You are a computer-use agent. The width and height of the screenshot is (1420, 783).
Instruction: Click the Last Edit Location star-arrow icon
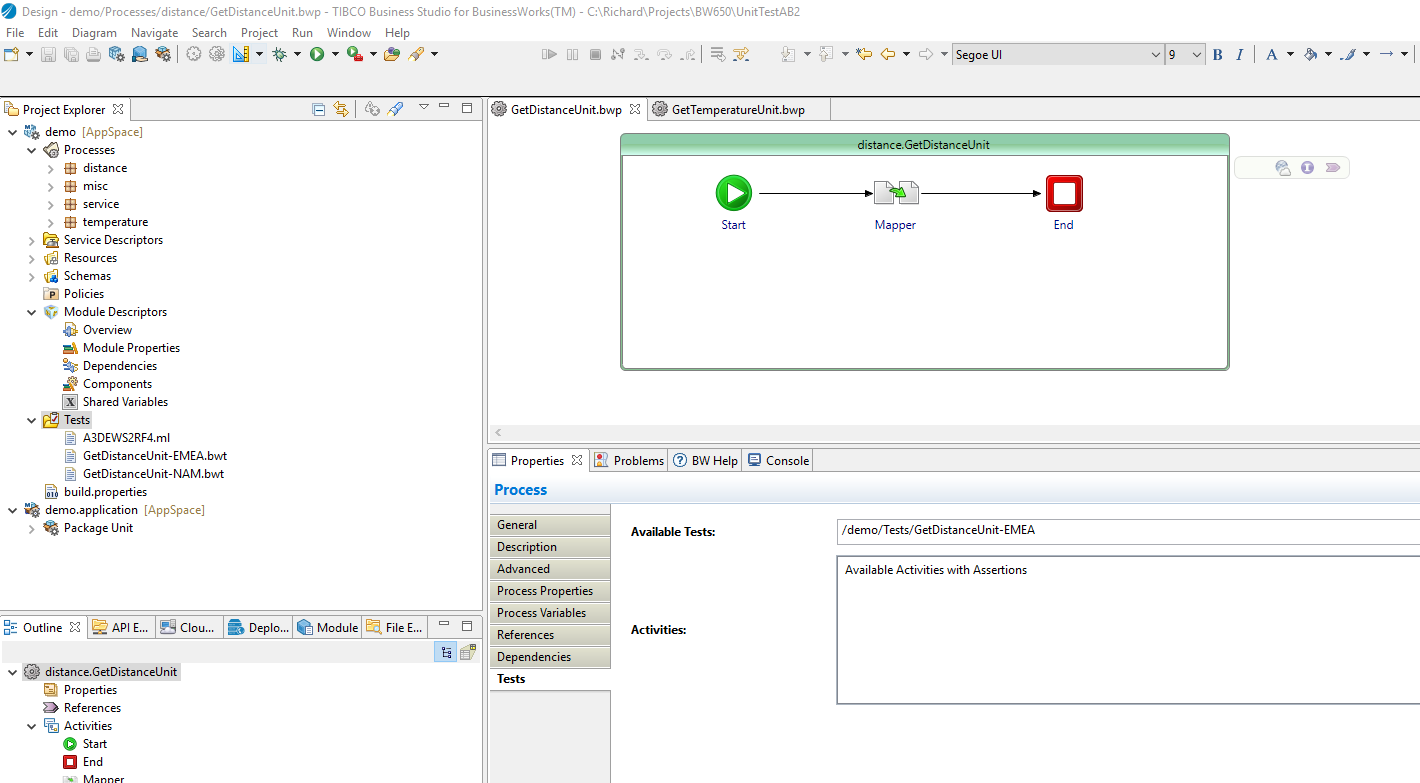(864, 54)
